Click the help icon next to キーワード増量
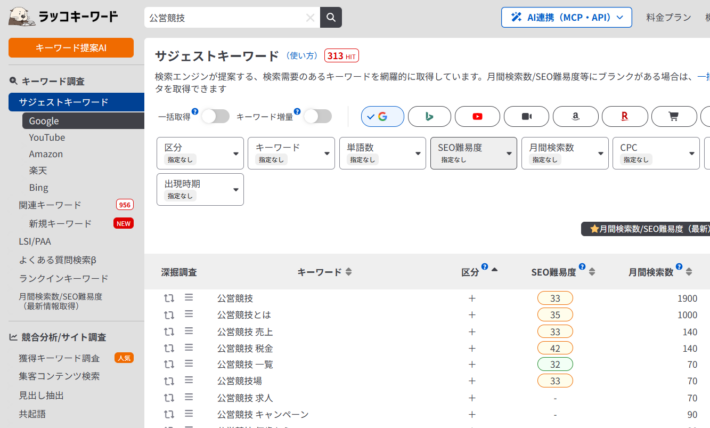710x428 pixels. coord(297,111)
